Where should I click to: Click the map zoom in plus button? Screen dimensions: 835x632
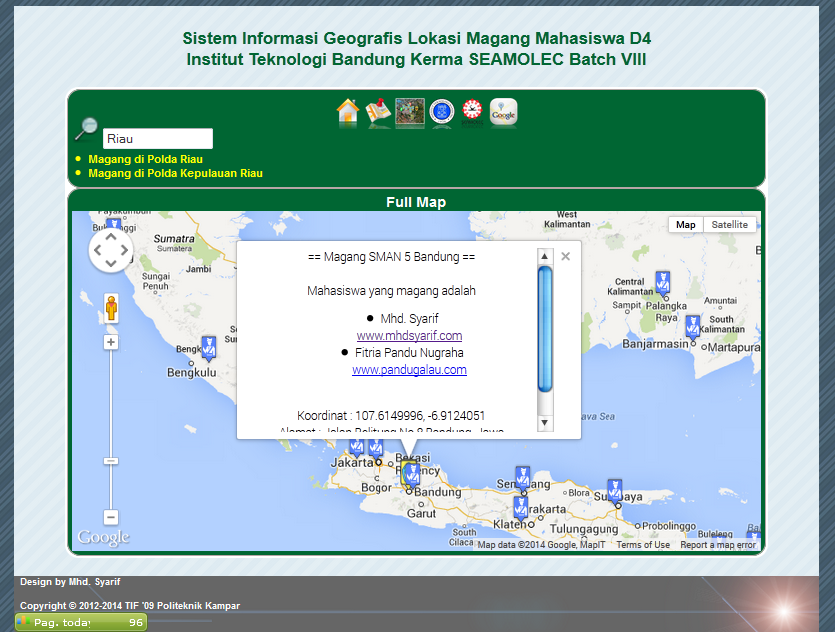[x=111, y=342]
